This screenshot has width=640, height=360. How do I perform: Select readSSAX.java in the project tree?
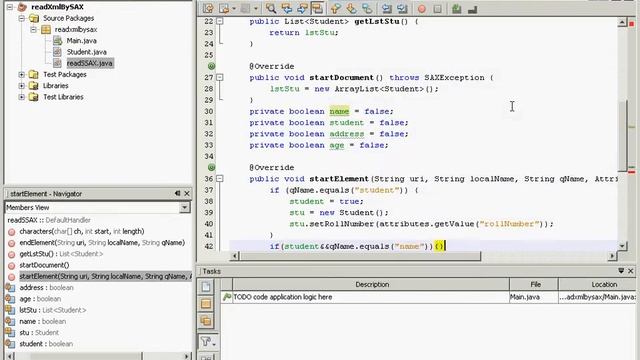(x=89, y=63)
